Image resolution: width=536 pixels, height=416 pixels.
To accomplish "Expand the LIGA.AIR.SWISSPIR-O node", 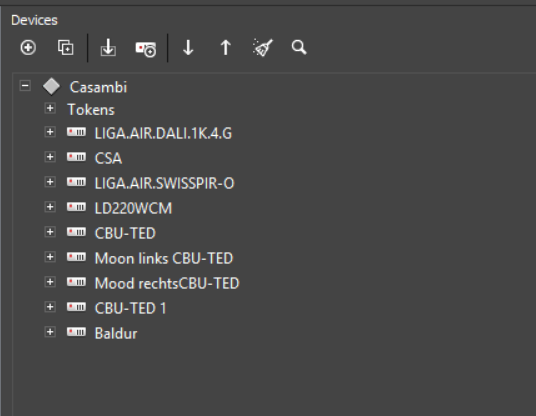I will pyautogui.click(x=50, y=182).
